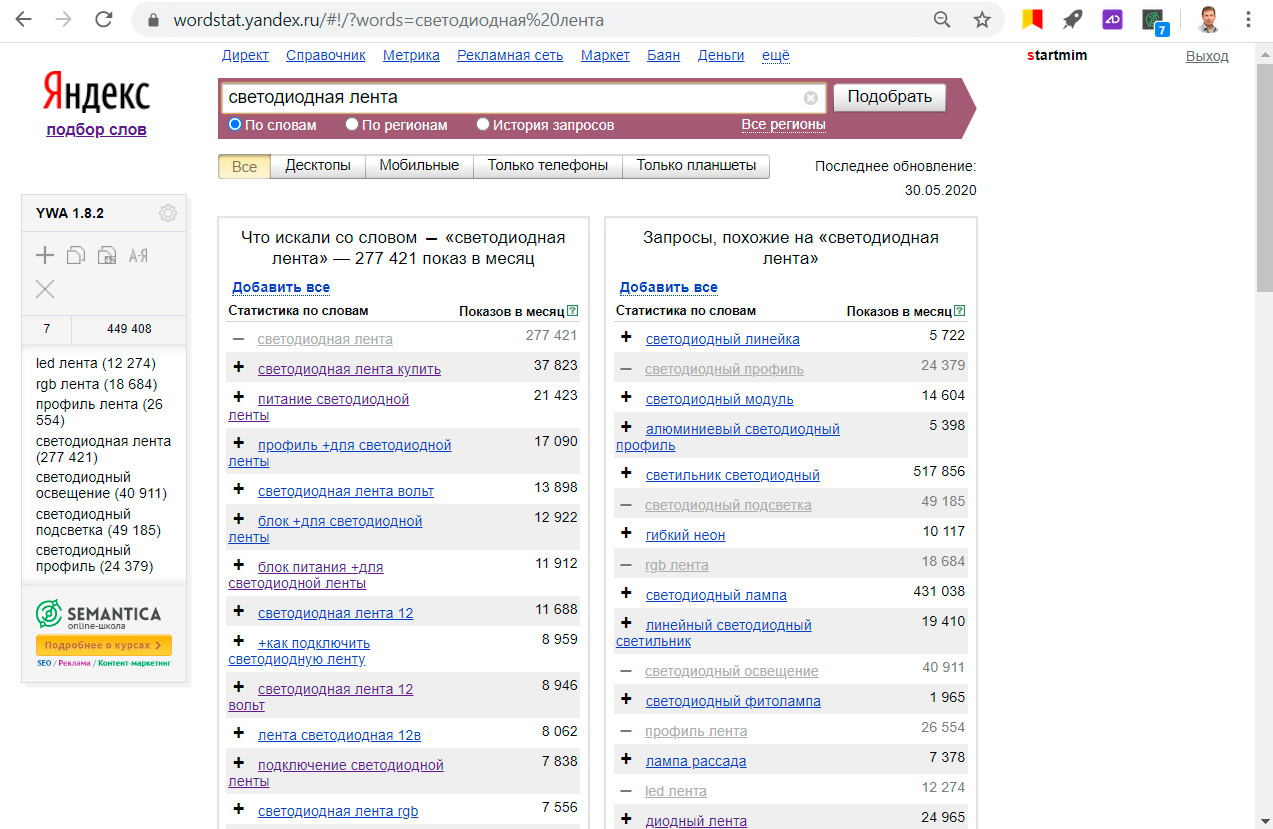Add 'светодиодная лента вольт' with plus
The height and width of the screenshot is (829, 1273).
pos(238,489)
